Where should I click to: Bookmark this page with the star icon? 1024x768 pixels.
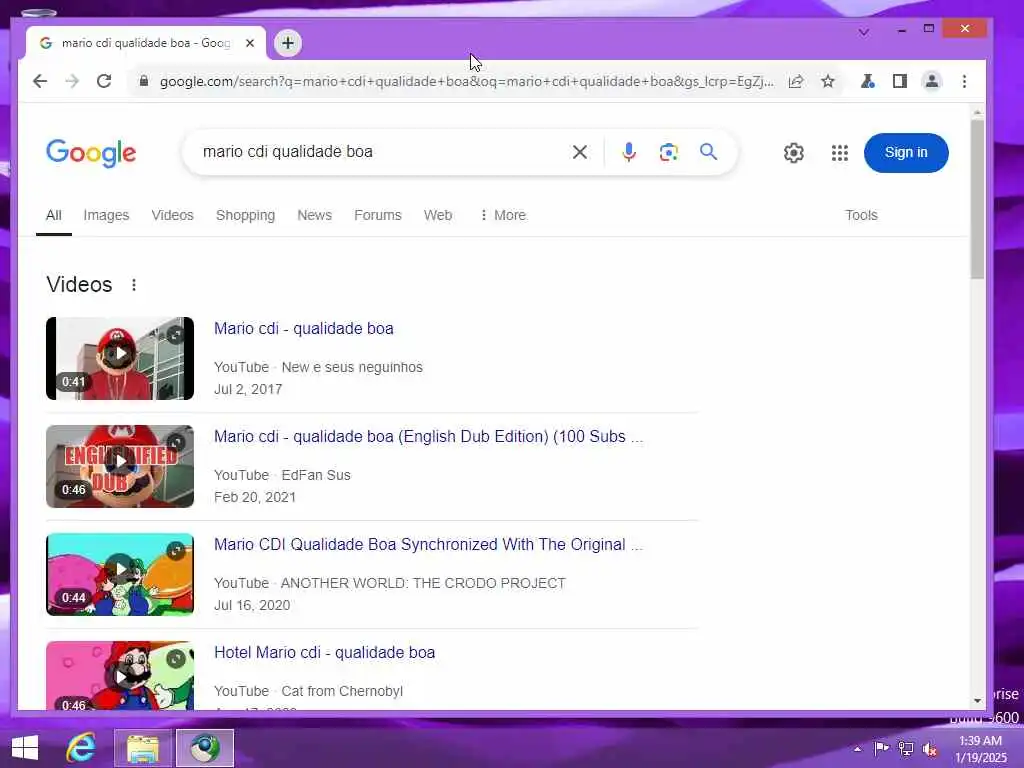[x=827, y=82]
